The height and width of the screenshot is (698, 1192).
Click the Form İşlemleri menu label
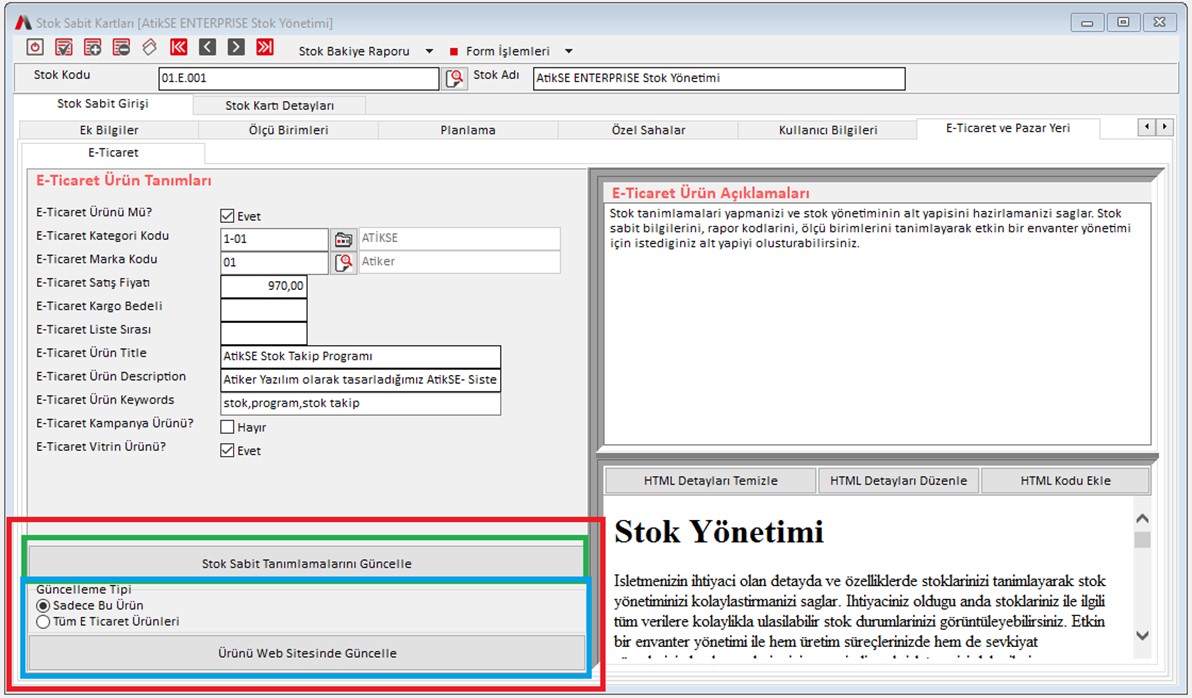[508, 52]
